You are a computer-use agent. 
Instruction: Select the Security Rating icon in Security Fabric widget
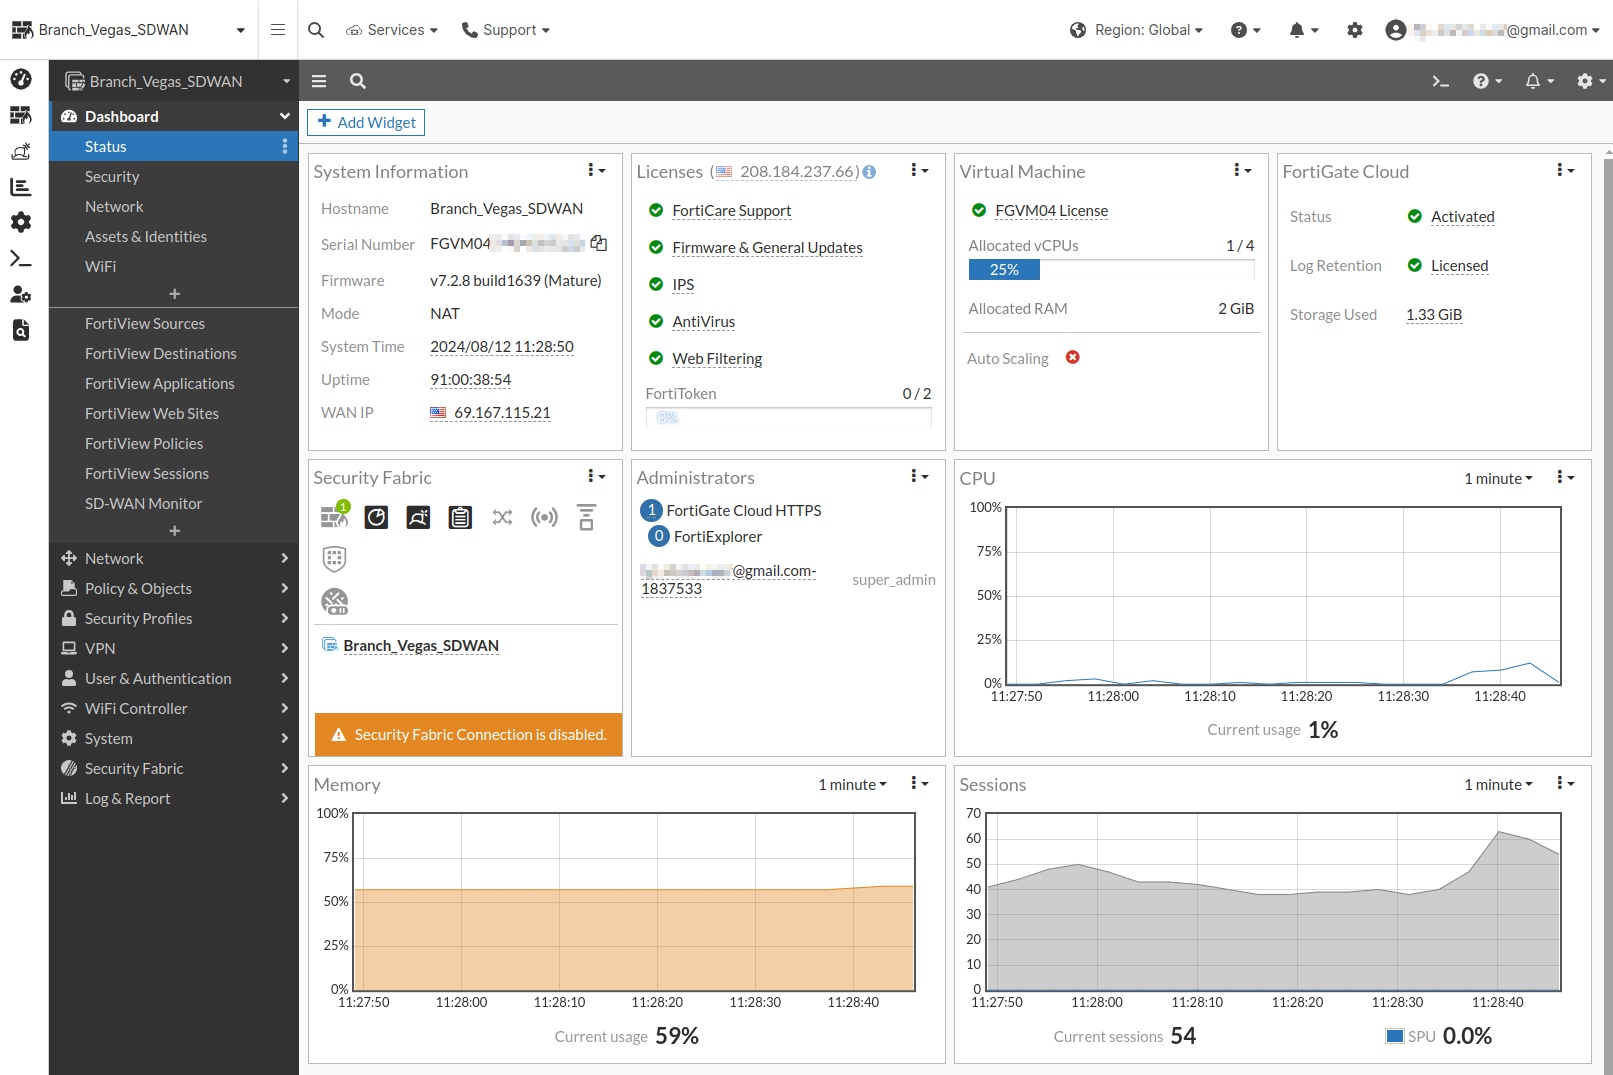(x=376, y=517)
